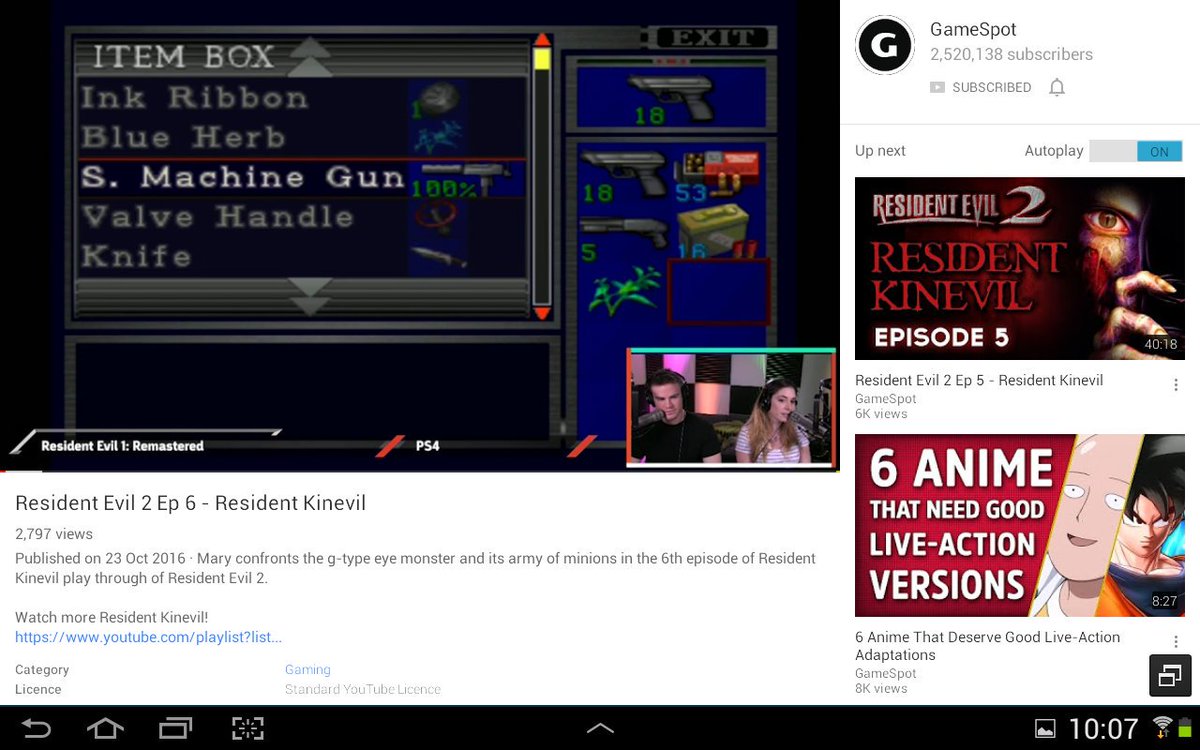
Task: Tap the Up next label
Action: pyautogui.click(x=880, y=151)
